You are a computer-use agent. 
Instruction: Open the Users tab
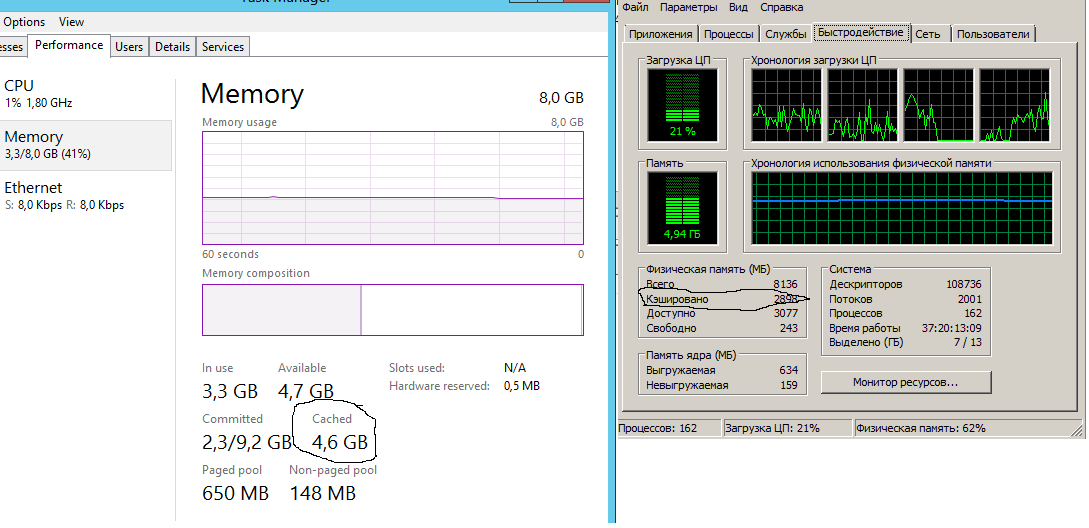pos(129,46)
